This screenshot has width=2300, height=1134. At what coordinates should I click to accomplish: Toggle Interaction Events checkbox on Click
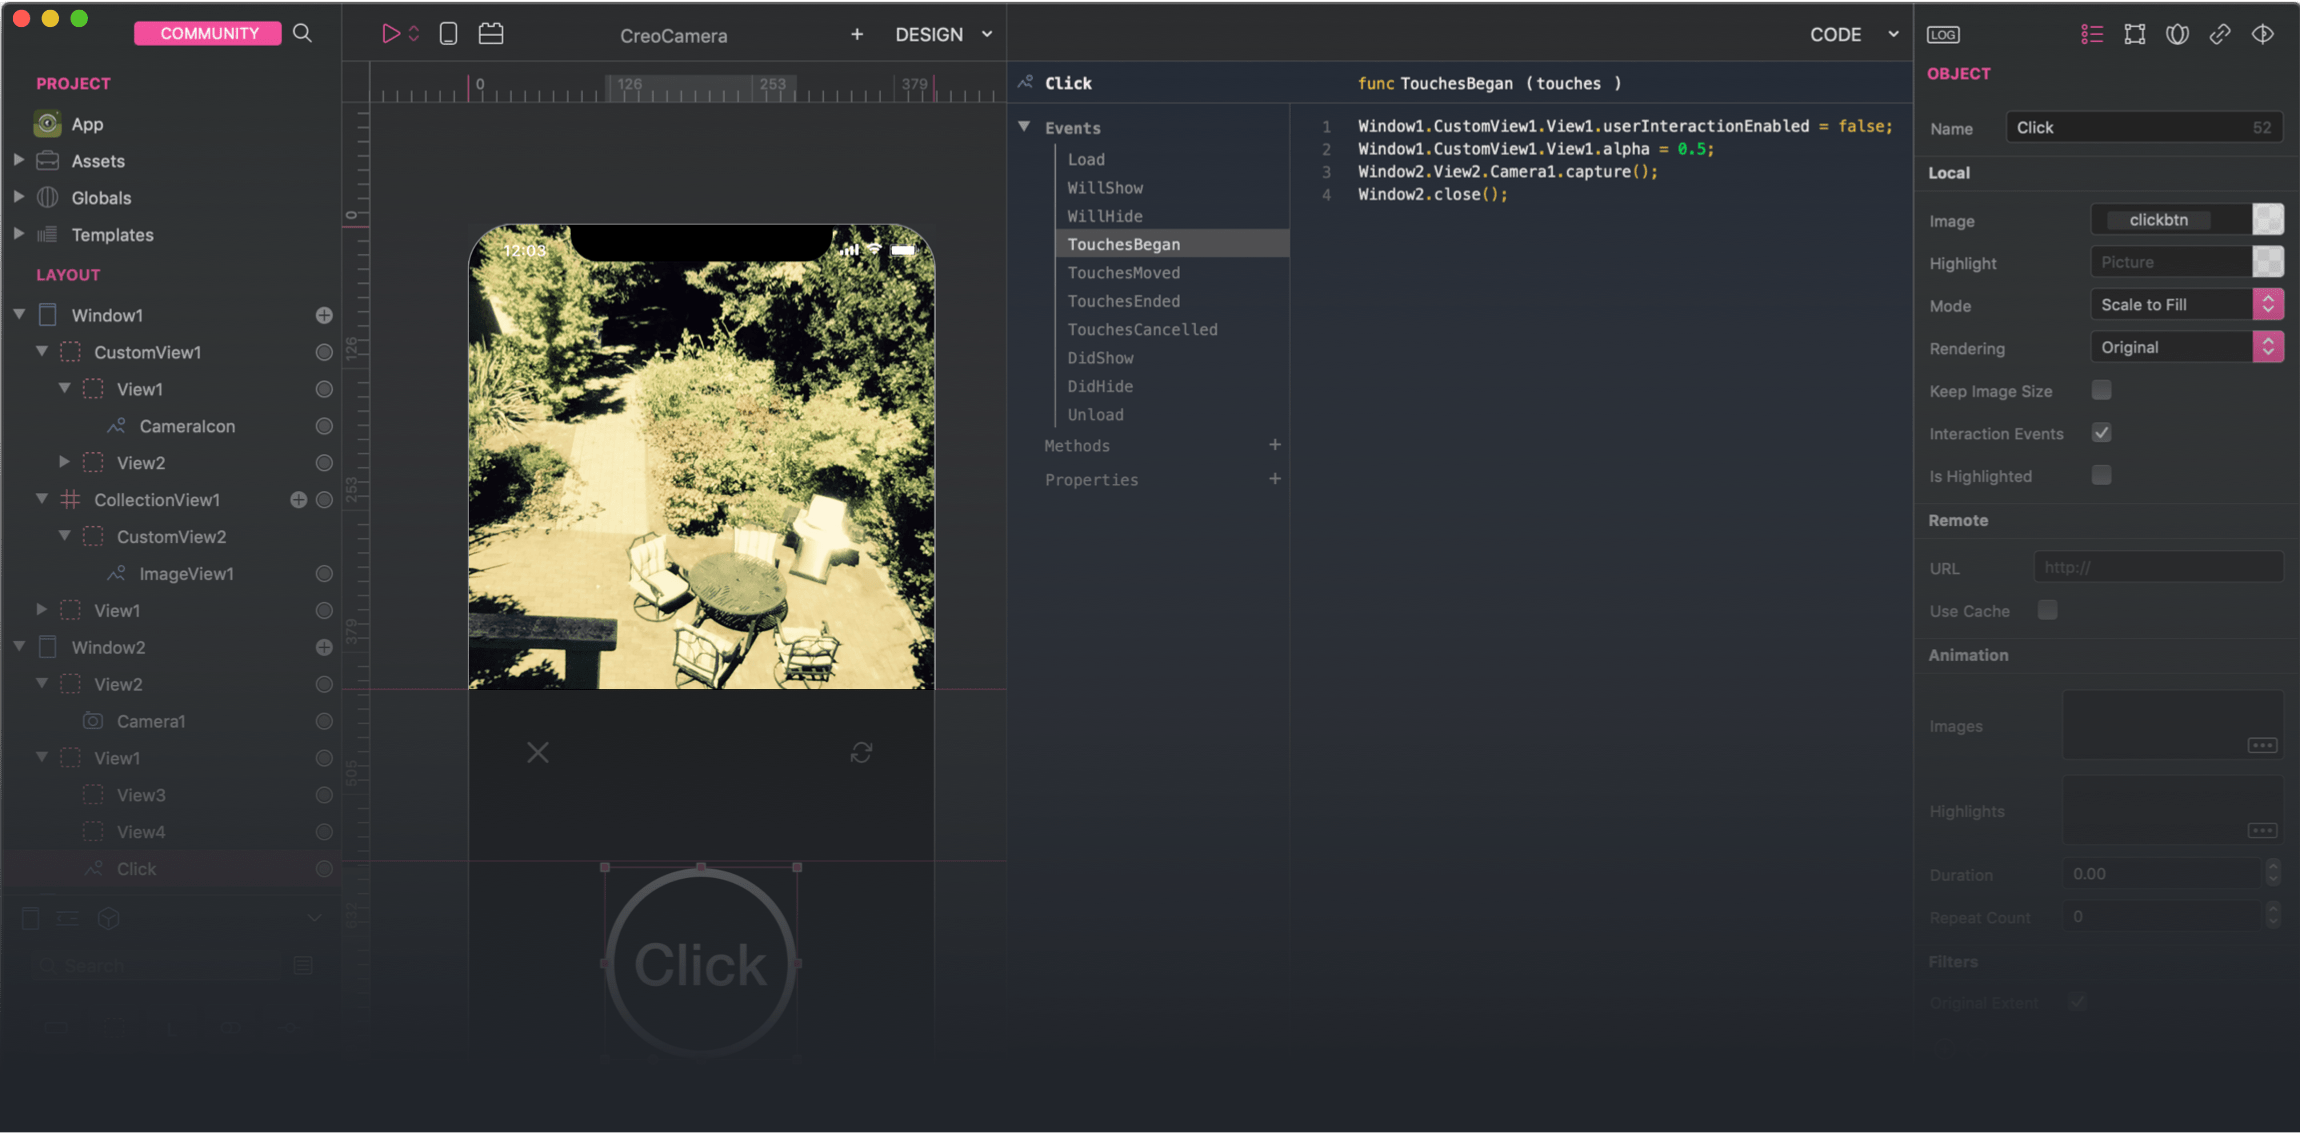point(2102,431)
